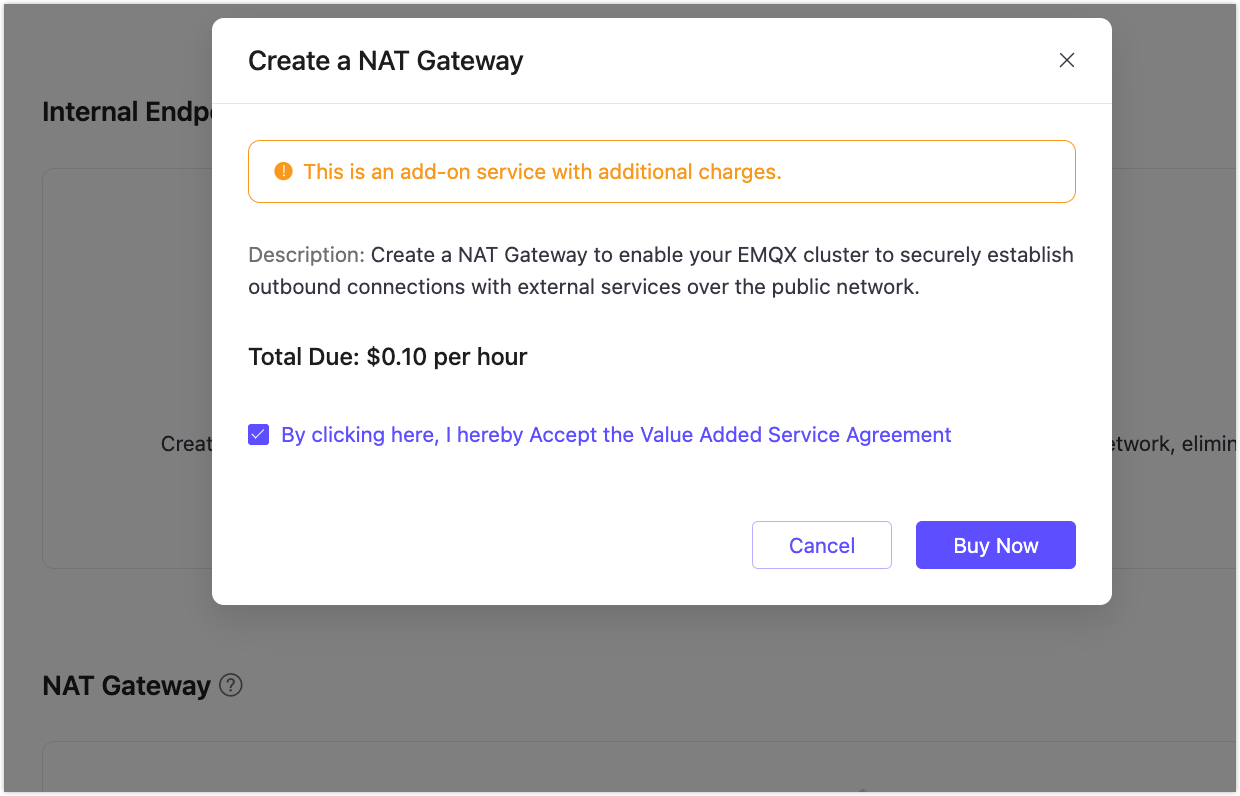Click the NAT Gateway section heading
Image resolution: width=1240 pixels, height=796 pixels.
(126, 686)
